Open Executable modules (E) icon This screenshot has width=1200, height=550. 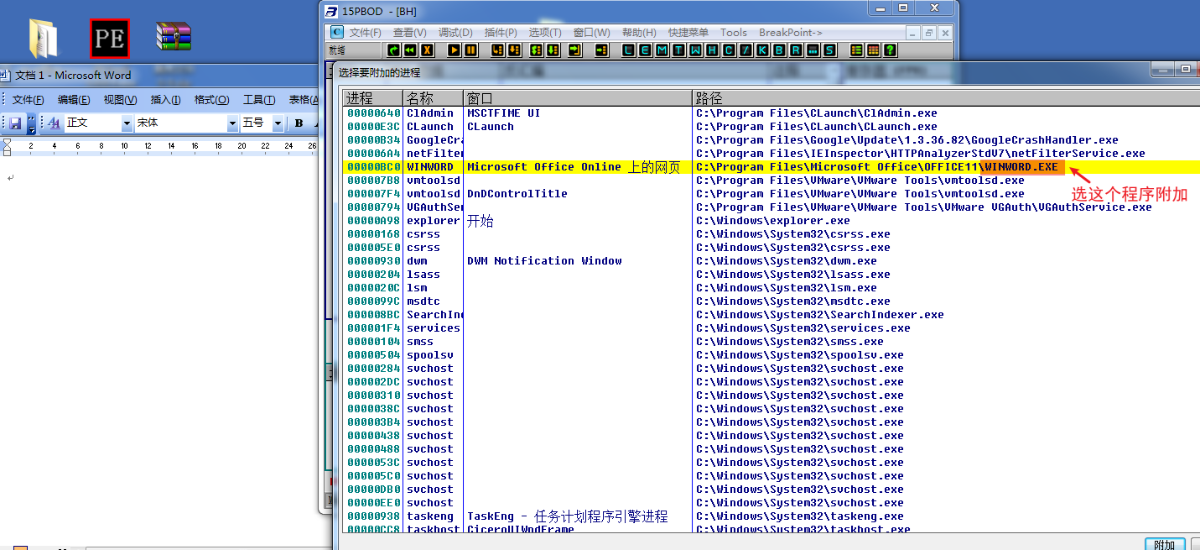[646, 50]
